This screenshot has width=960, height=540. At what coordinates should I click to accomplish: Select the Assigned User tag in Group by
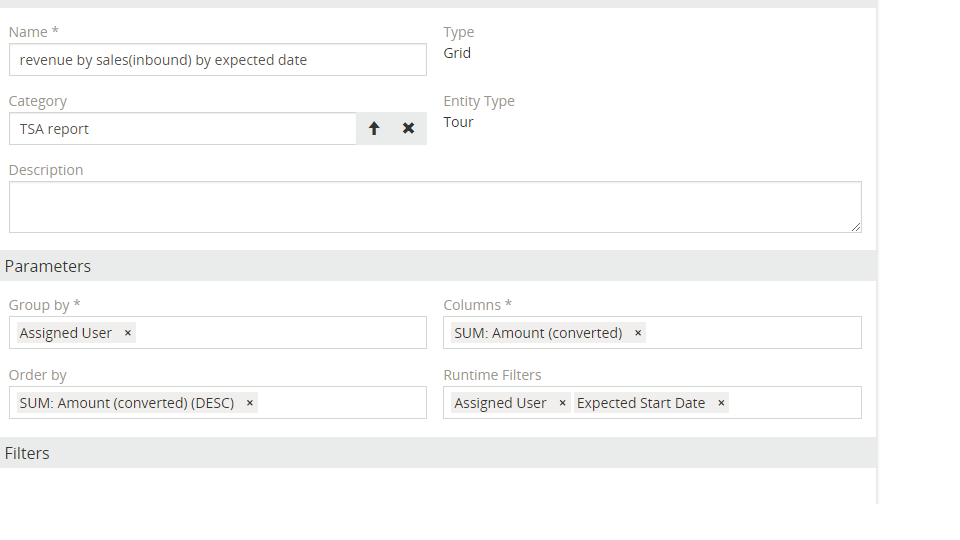click(x=66, y=333)
